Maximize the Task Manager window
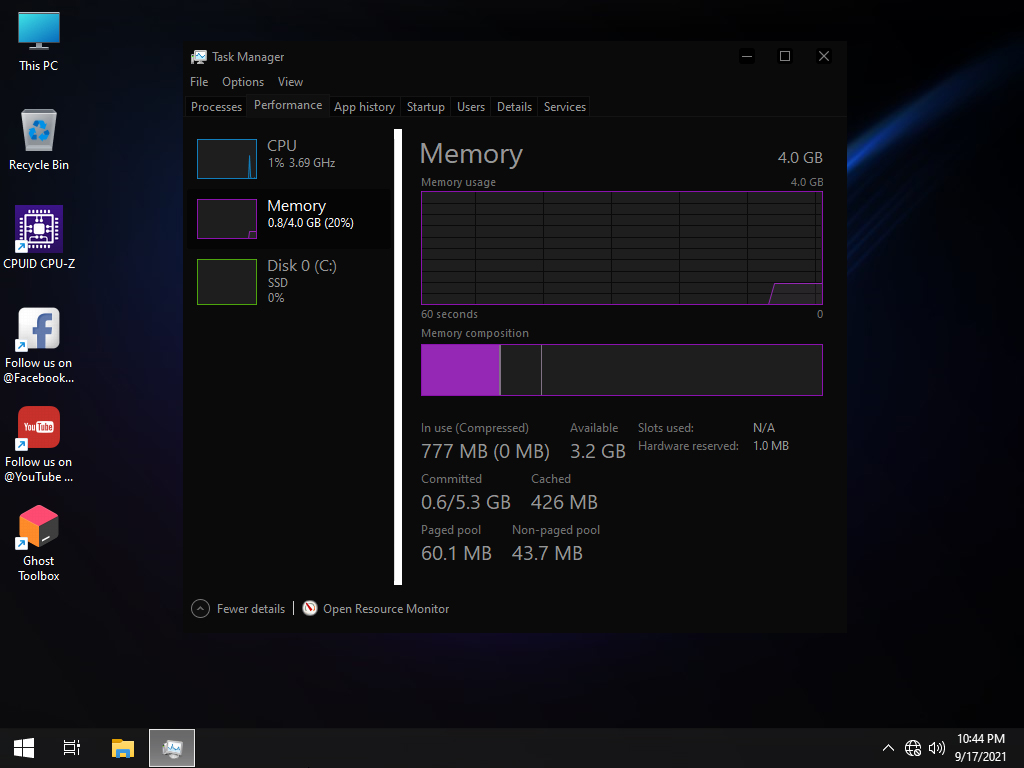Viewport: 1024px width, 768px height. (x=785, y=56)
